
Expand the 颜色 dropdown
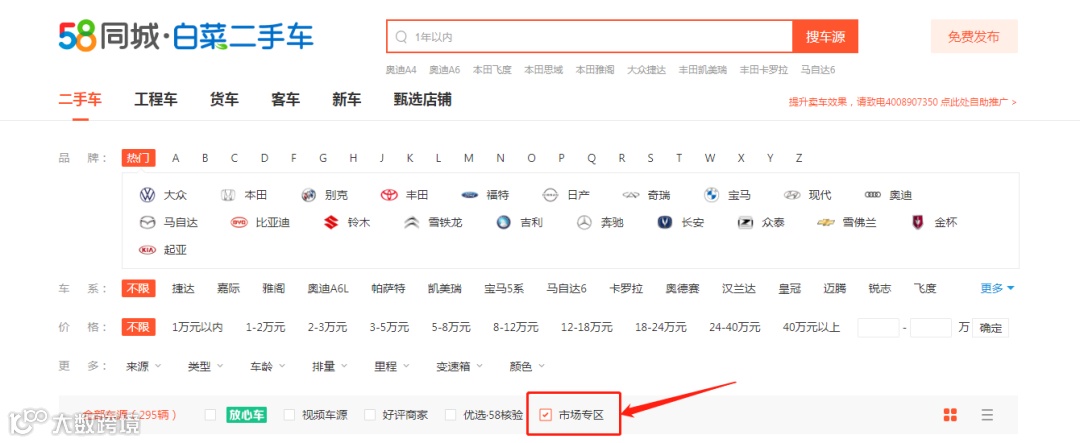point(527,367)
